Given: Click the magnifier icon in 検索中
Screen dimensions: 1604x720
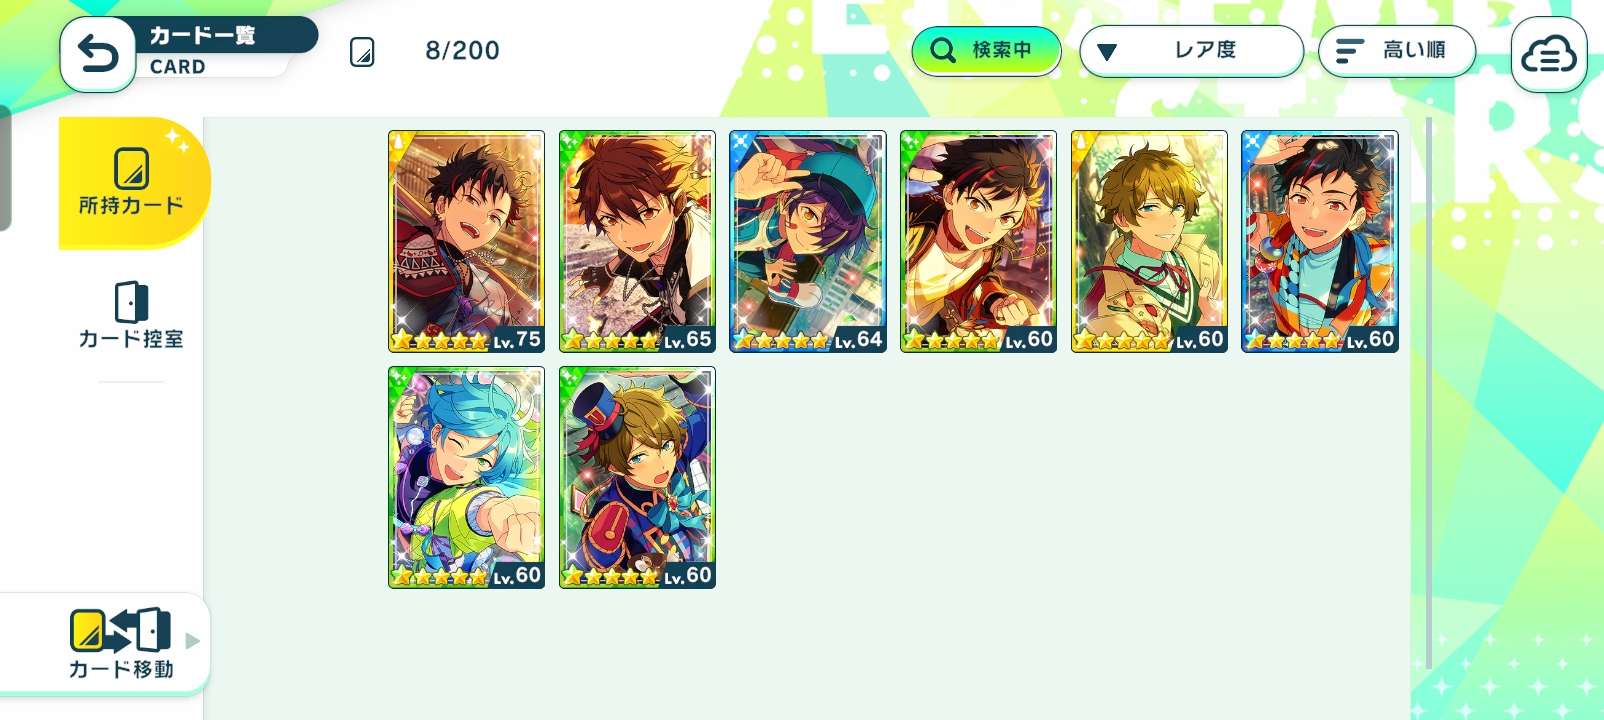Looking at the screenshot, I should coord(942,50).
